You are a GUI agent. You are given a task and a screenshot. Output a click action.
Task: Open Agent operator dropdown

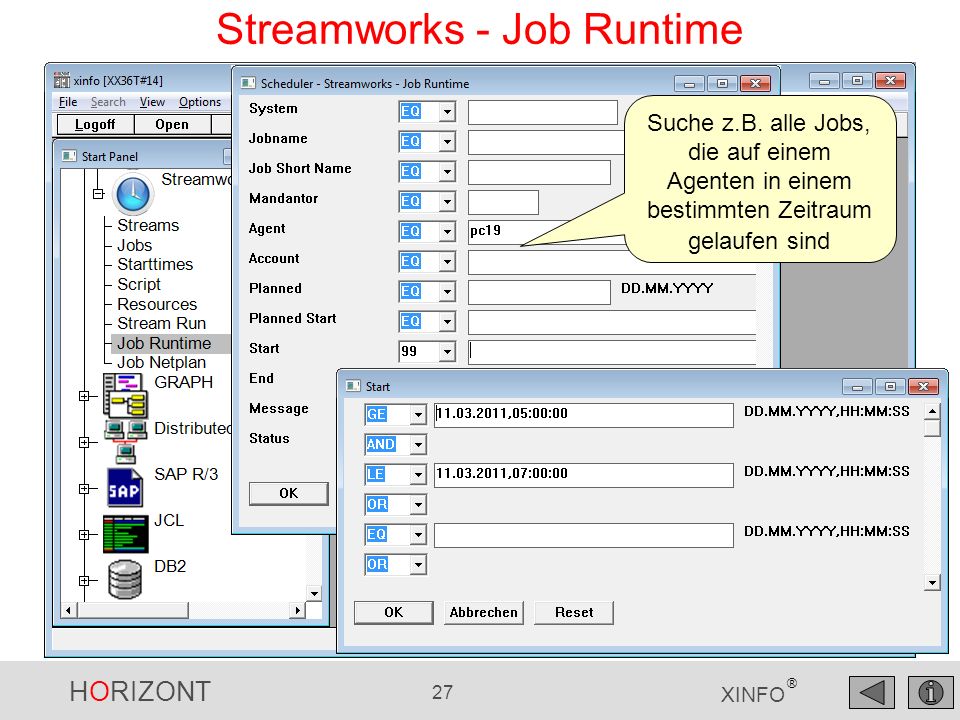tap(447, 231)
